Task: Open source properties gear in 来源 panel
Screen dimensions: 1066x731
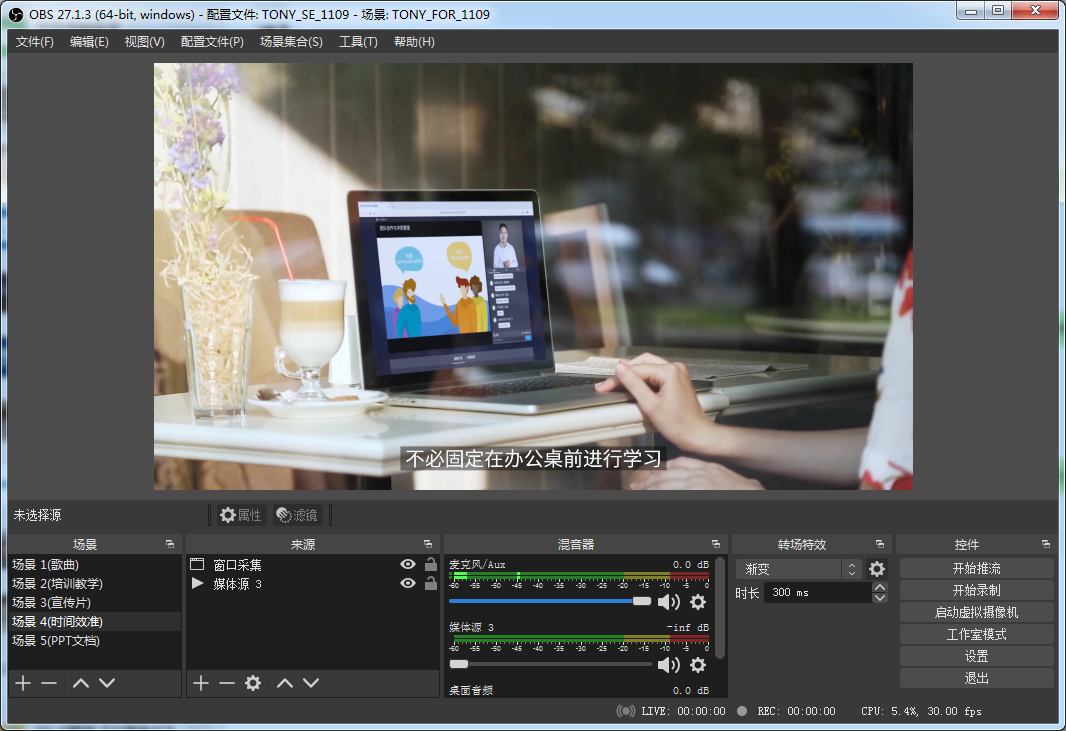Action: pyautogui.click(x=253, y=683)
